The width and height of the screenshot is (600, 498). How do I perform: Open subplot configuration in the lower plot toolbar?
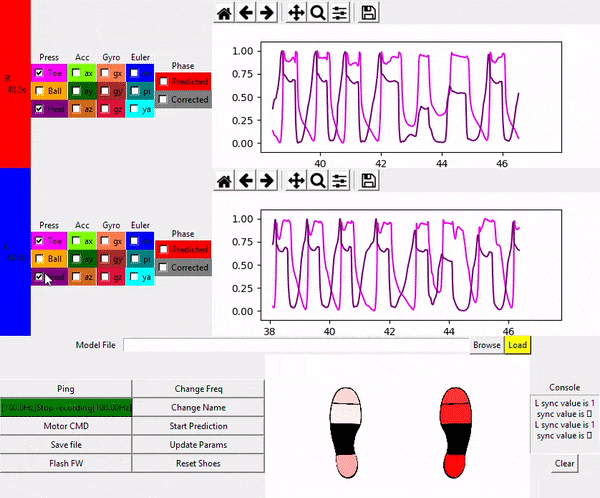[339, 181]
